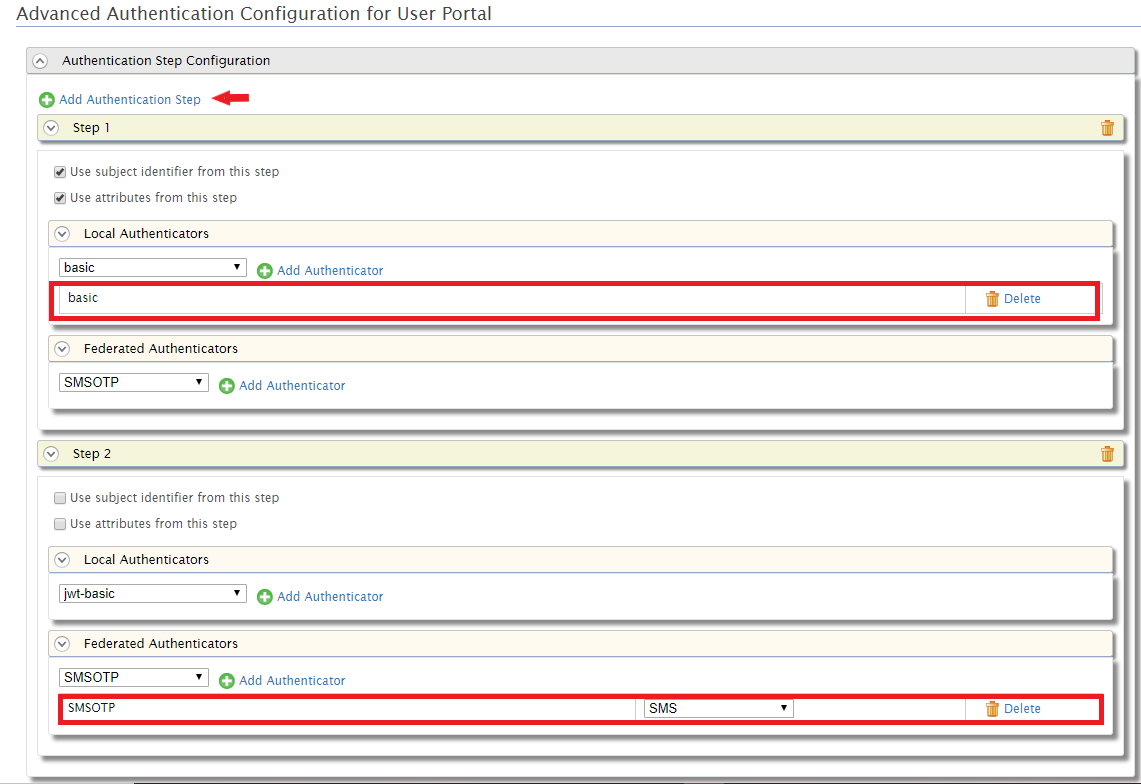Click Add Authenticator link in Step 1 Federated
The height and width of the screenshot is (784, 1141).
point(292,386)
